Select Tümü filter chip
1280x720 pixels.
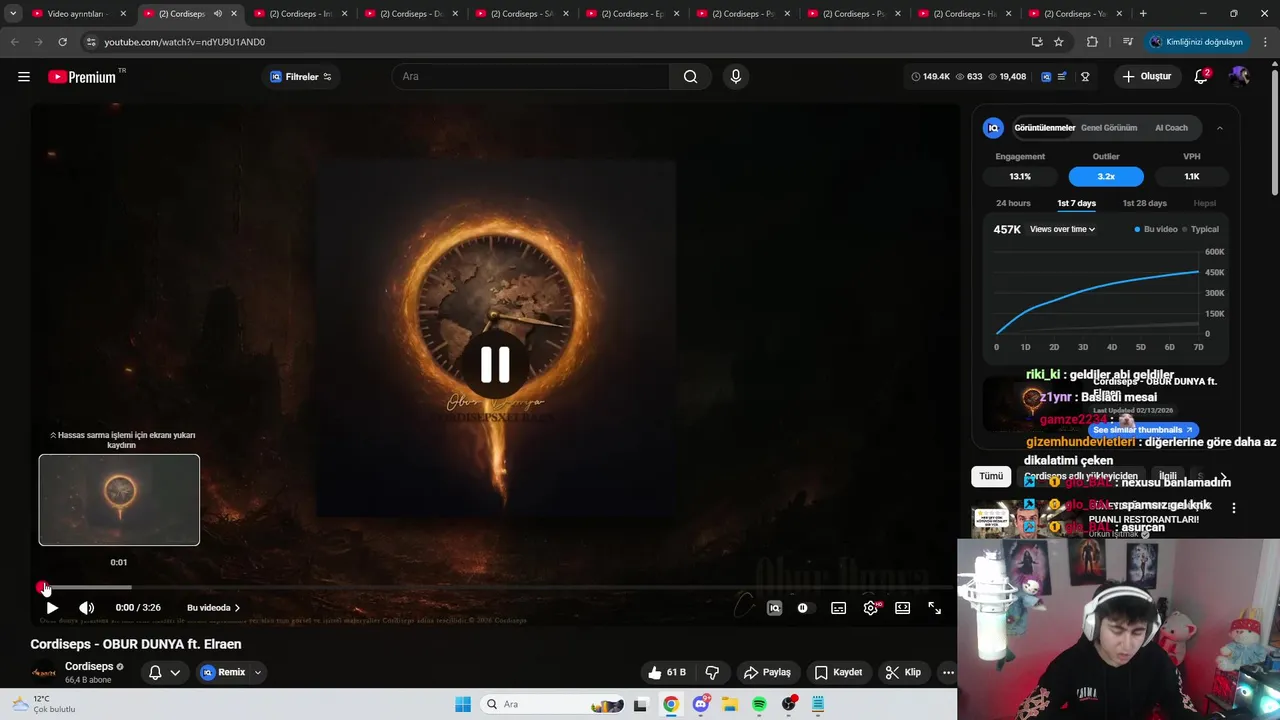[x=991, y=476]
